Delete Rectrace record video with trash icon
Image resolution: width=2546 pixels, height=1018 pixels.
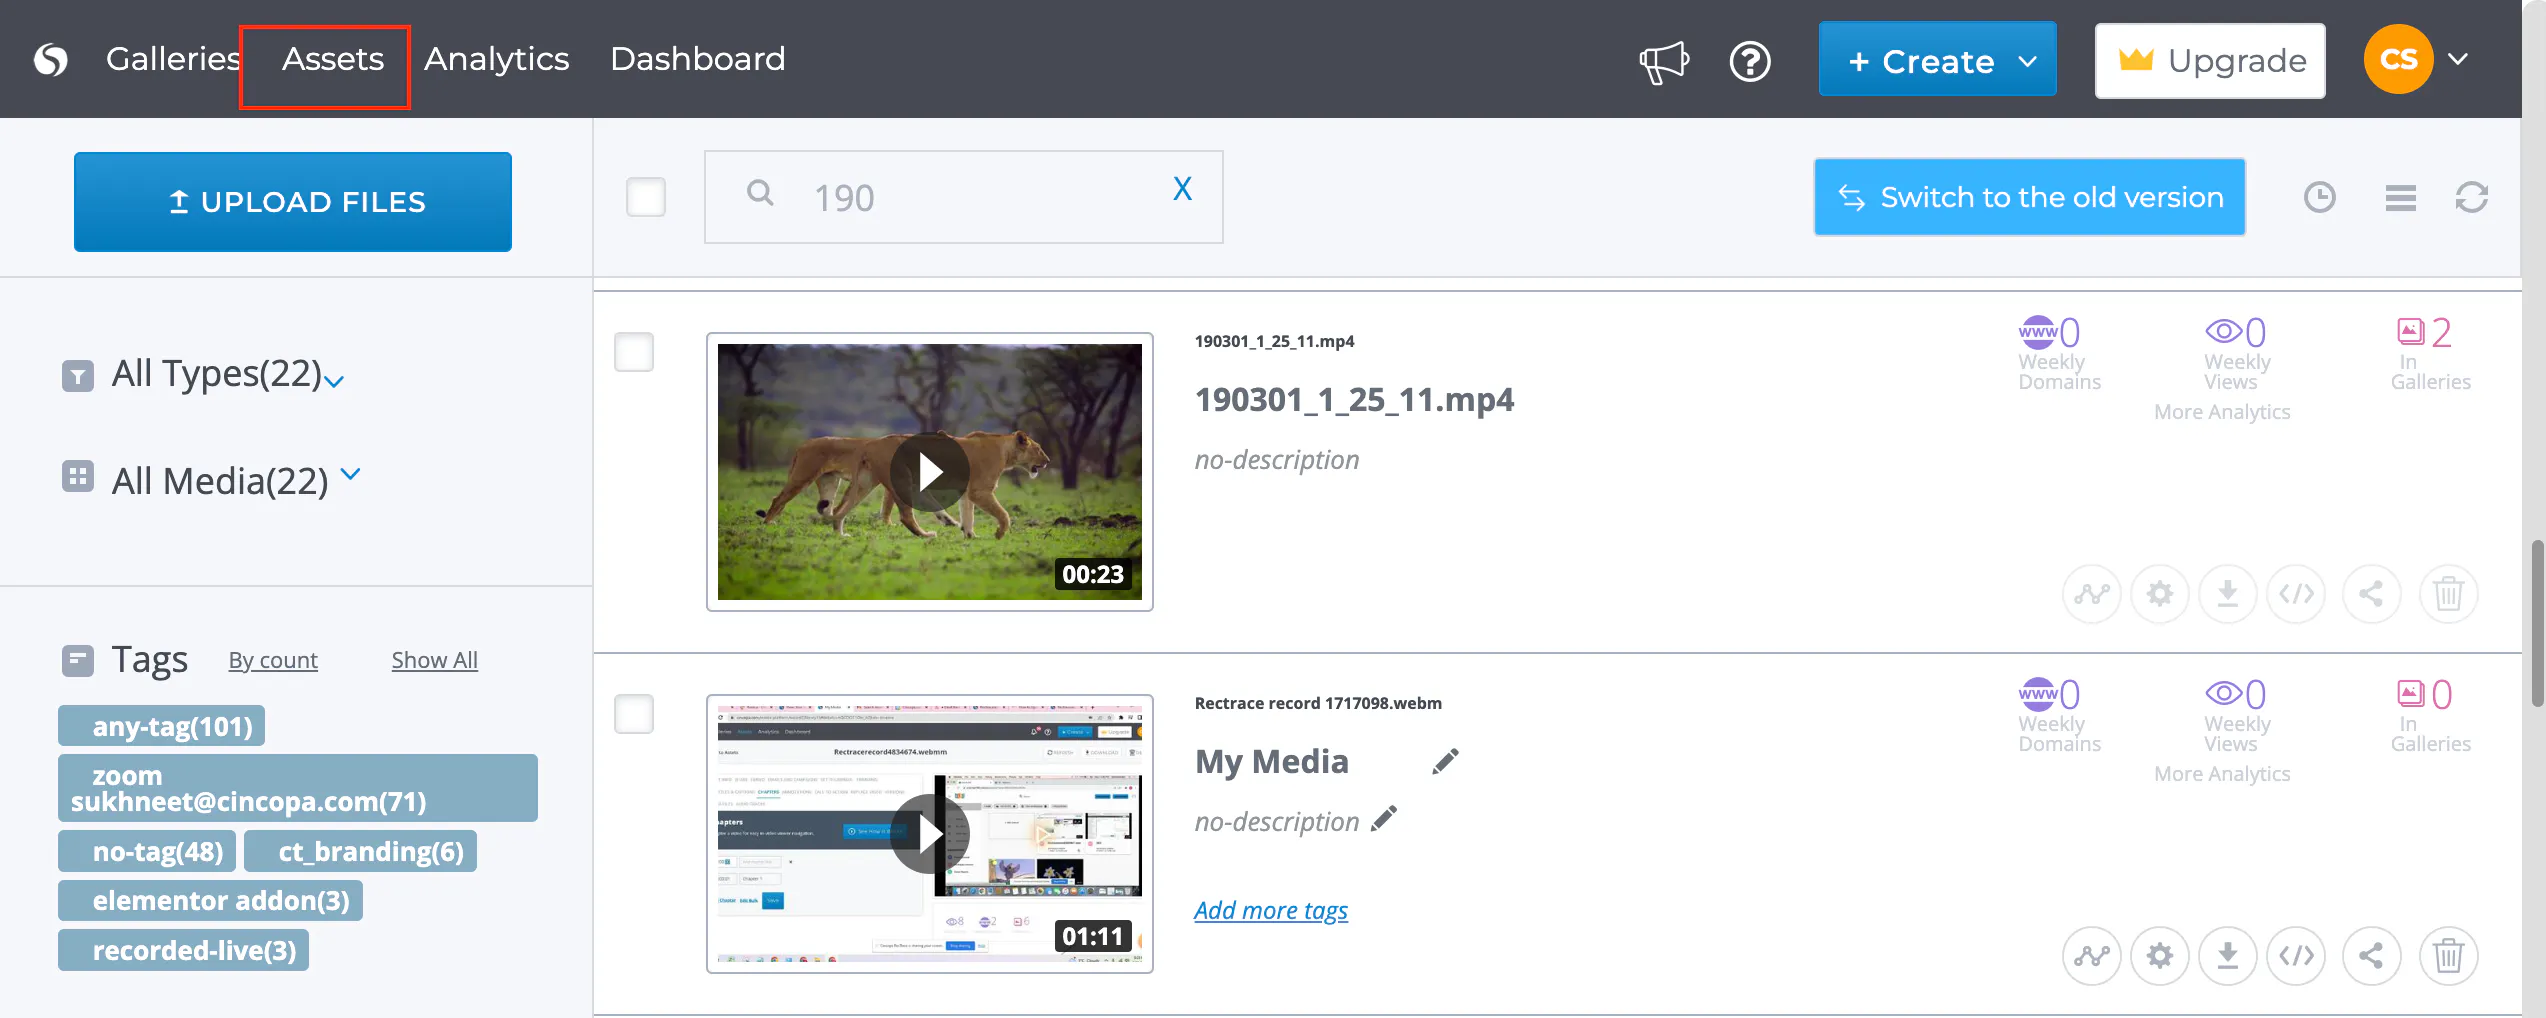(x=2448, y=956)
